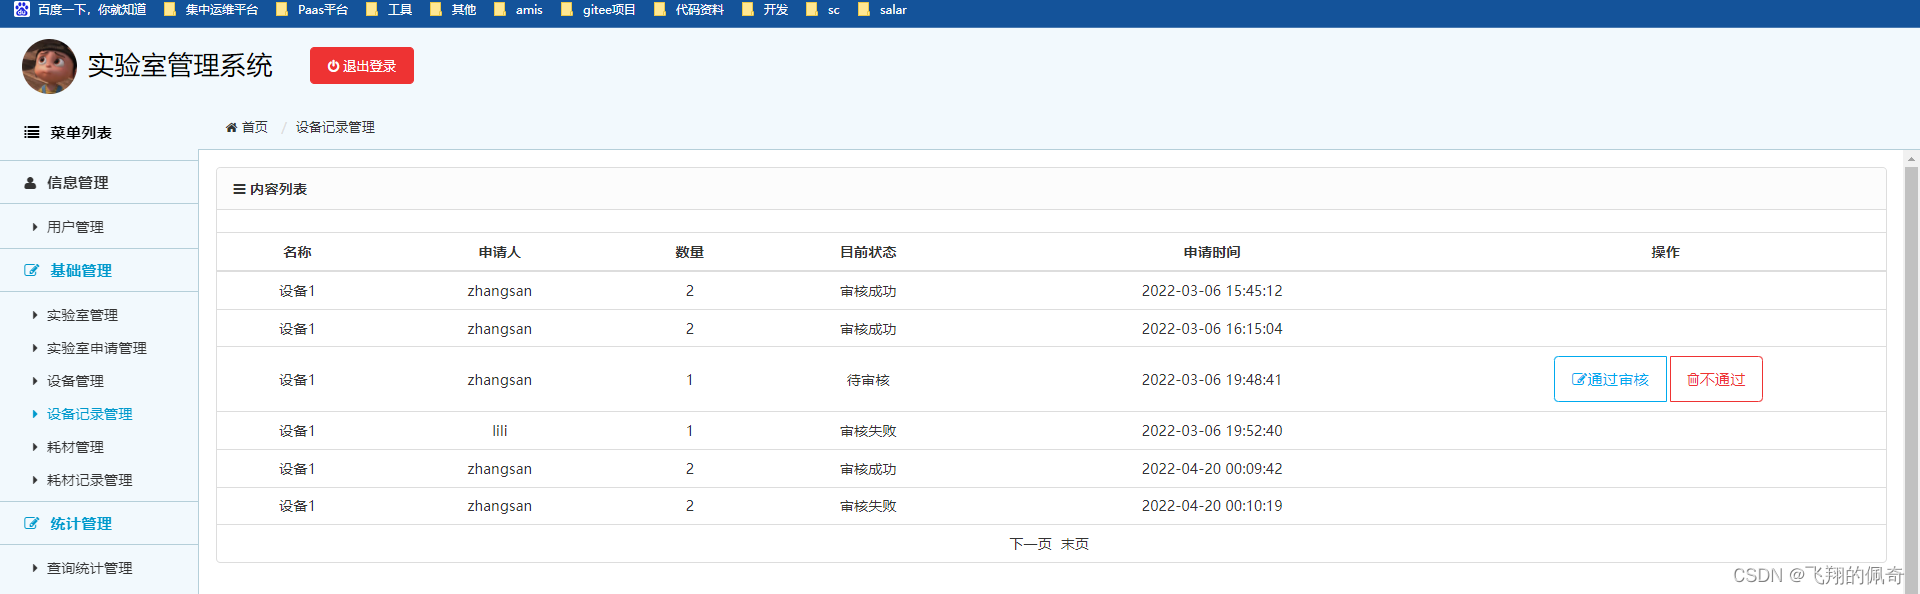Select 设备管理 in sidebar

pyautogui.click(x=75, y=381)
